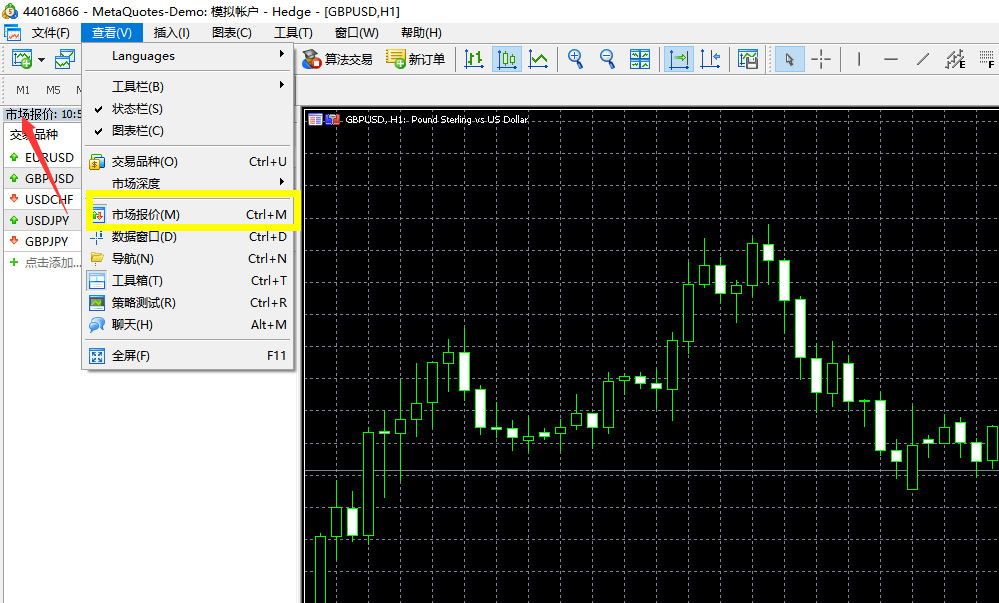Select USDCHF row in market watch

tap(49, 199)
